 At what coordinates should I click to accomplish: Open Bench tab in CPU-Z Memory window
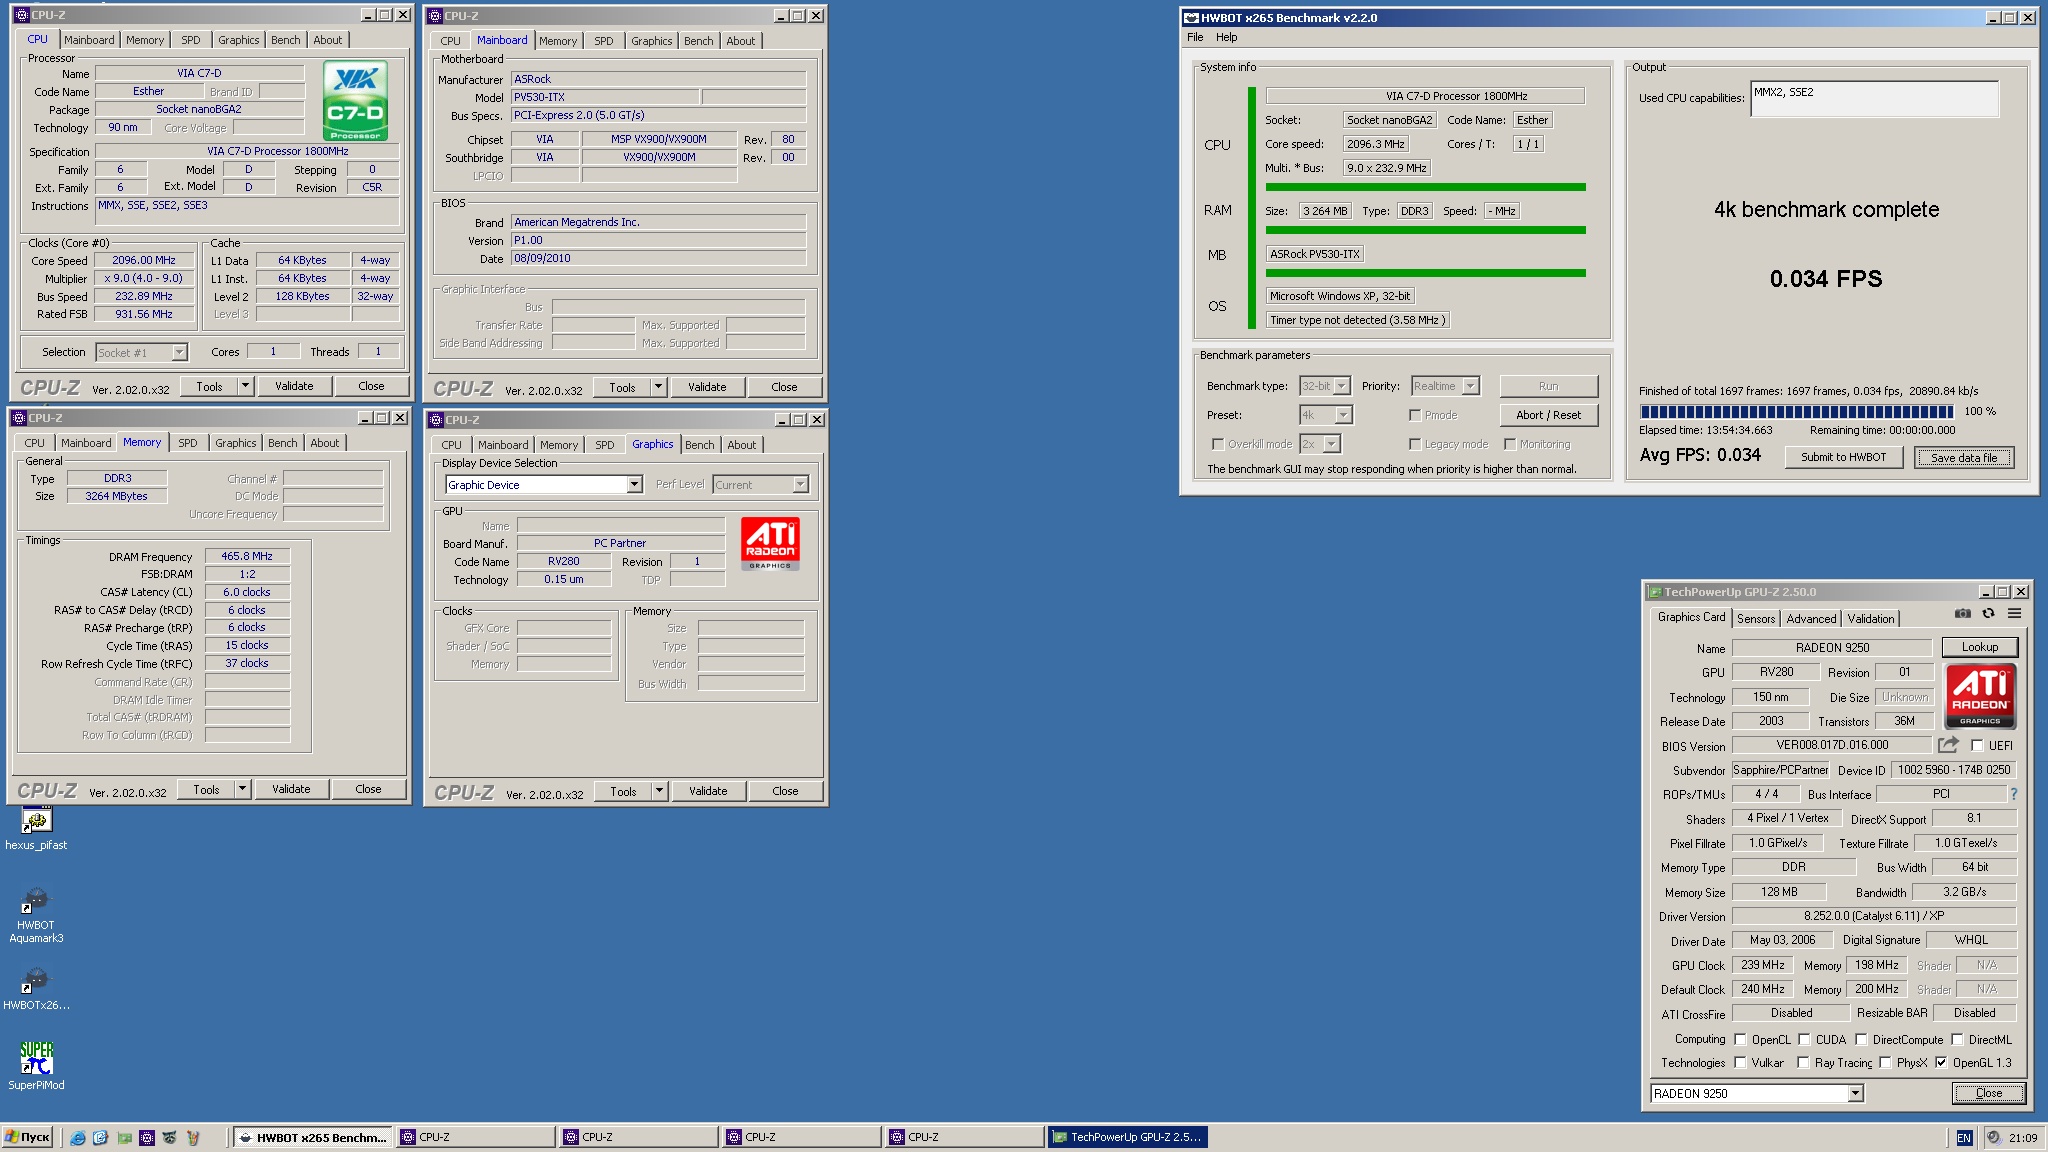tap(282, 443)
